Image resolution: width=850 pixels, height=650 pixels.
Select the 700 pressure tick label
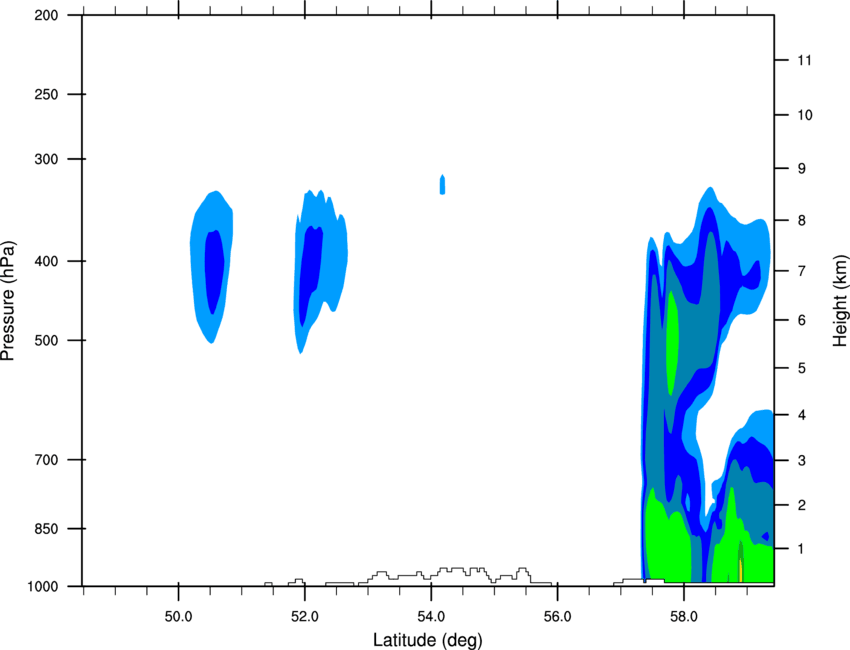pyautogui.click(x=46, y=460)
